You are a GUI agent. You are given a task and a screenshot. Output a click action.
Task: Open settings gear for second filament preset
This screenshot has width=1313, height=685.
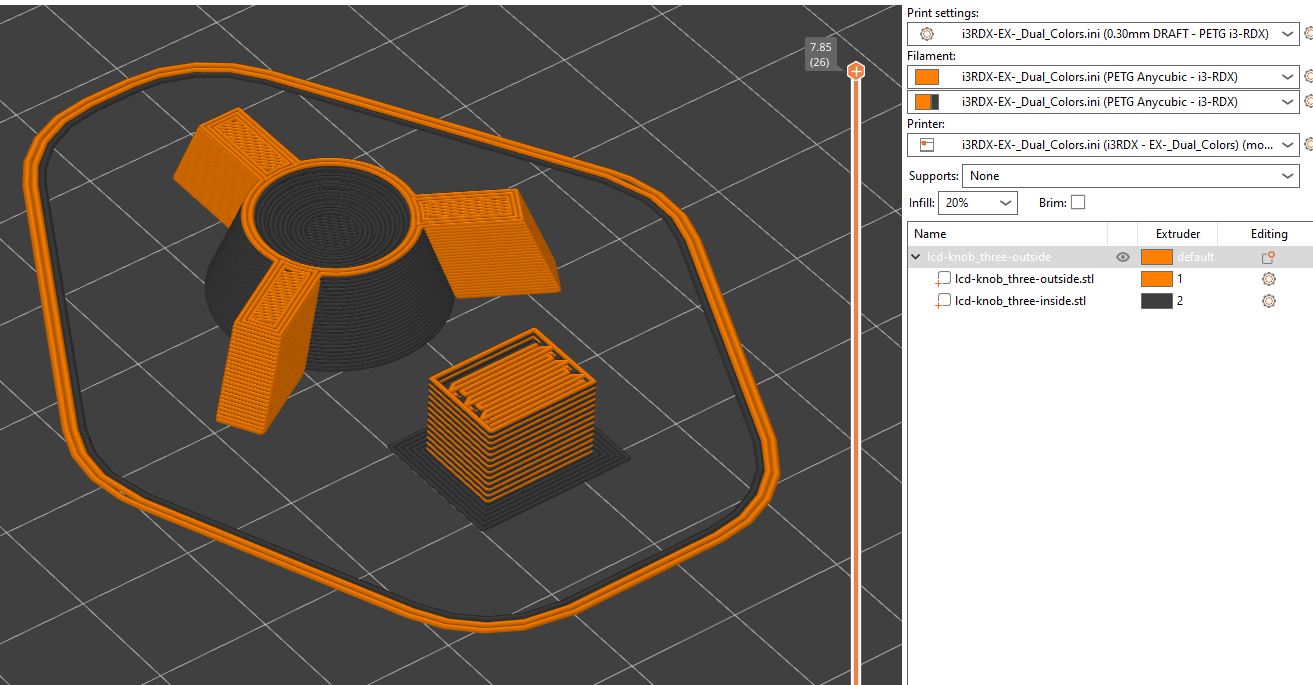1309,101
